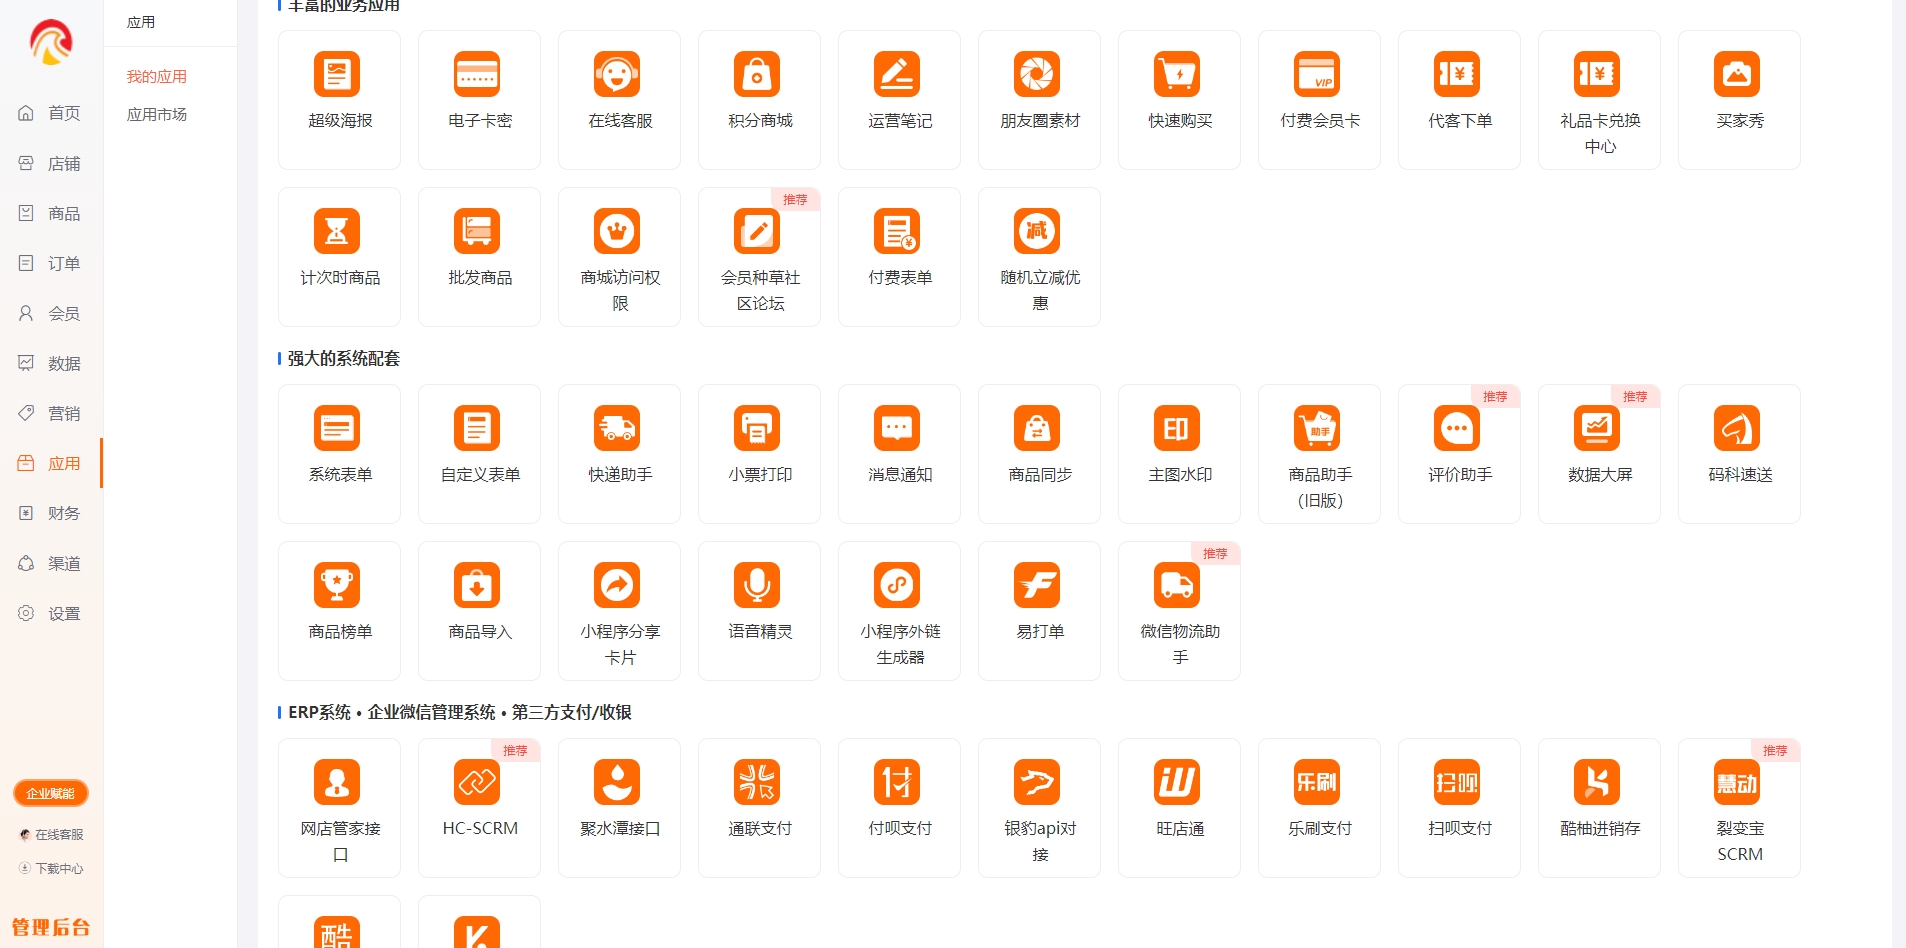Screen dimensions: 1906x948
Task: Open 消息通知 app
Action: click(899, 454)
